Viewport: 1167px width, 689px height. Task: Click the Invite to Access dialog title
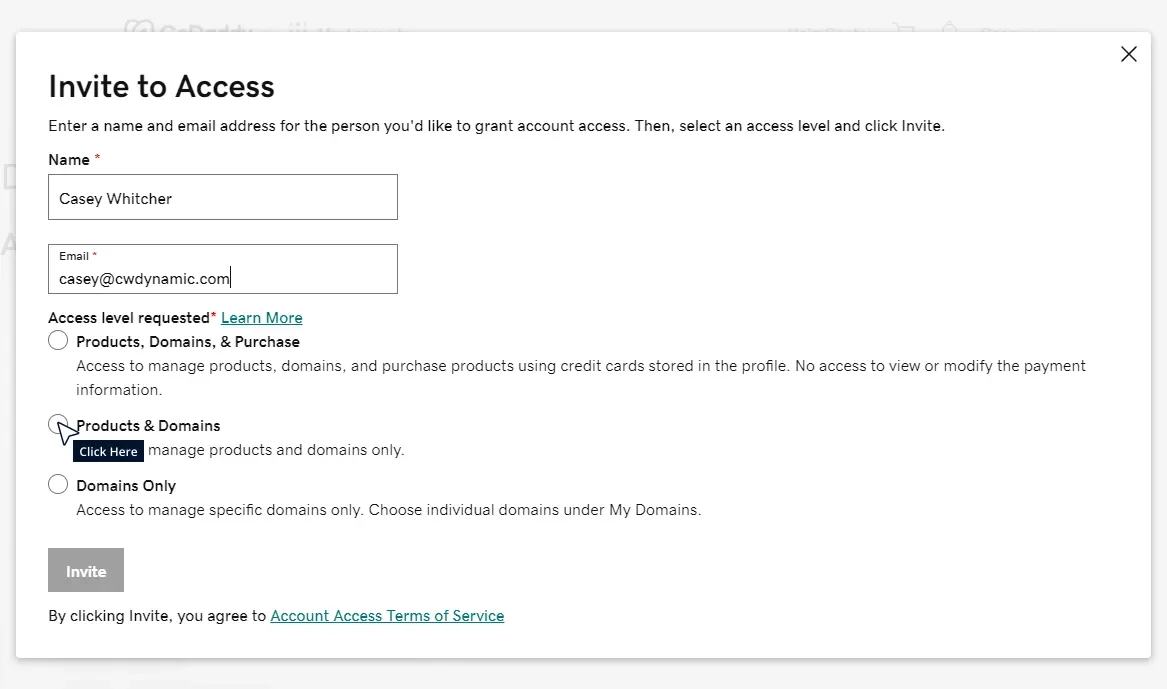coord(161,87)
